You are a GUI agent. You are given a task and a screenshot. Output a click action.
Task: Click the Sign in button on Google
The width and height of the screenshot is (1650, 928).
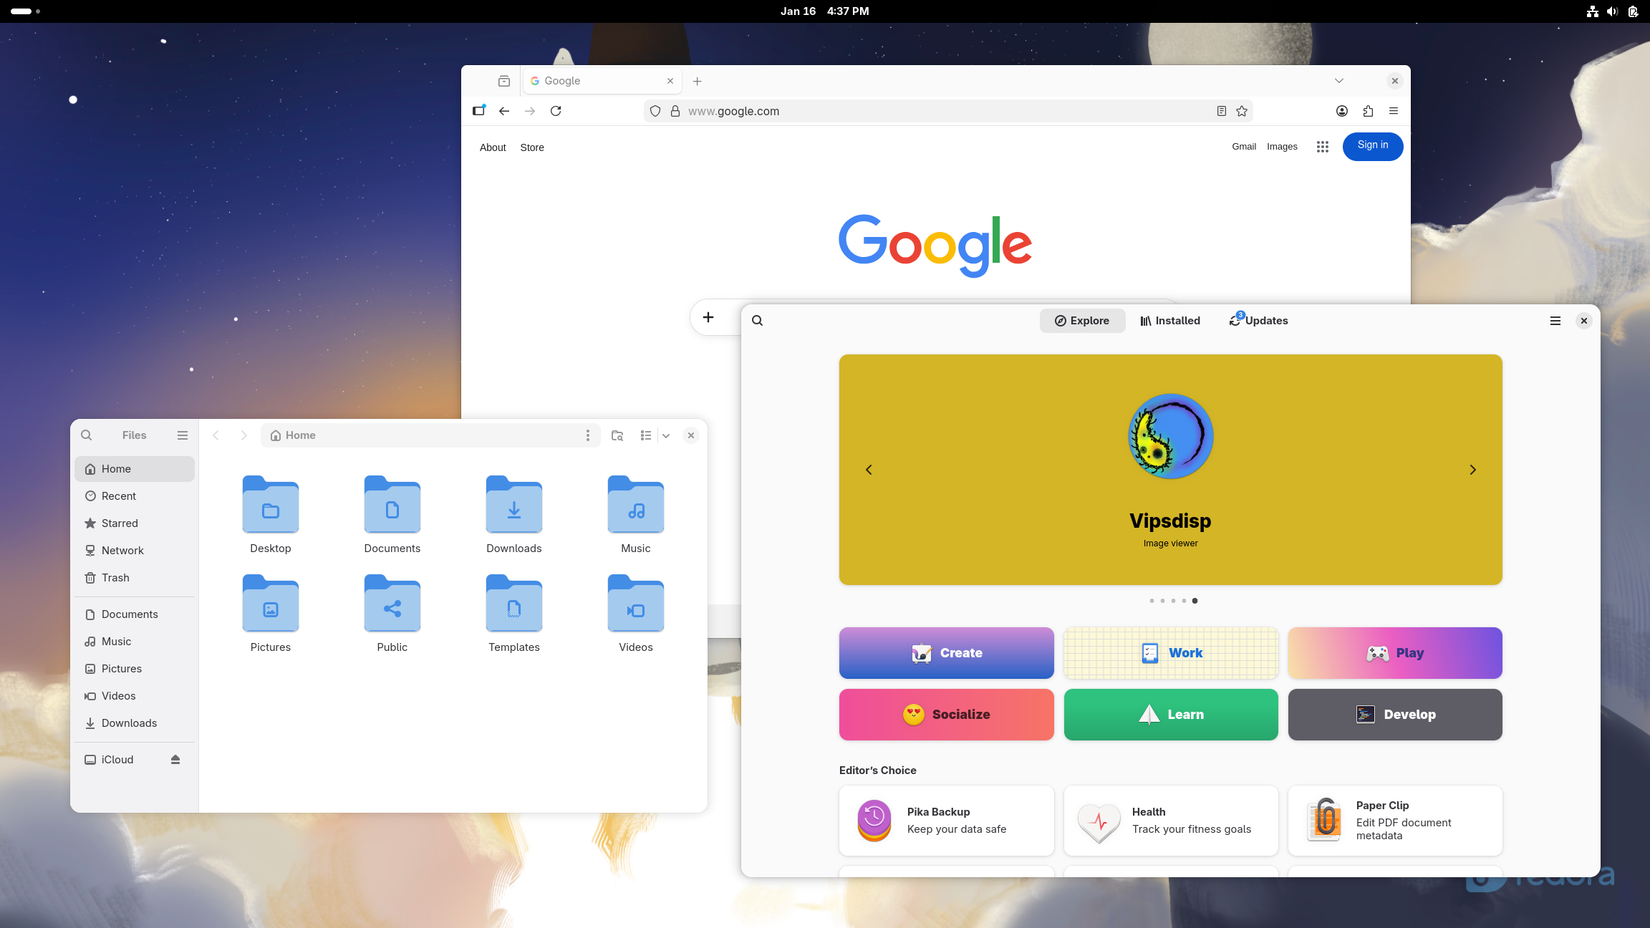1372,146
